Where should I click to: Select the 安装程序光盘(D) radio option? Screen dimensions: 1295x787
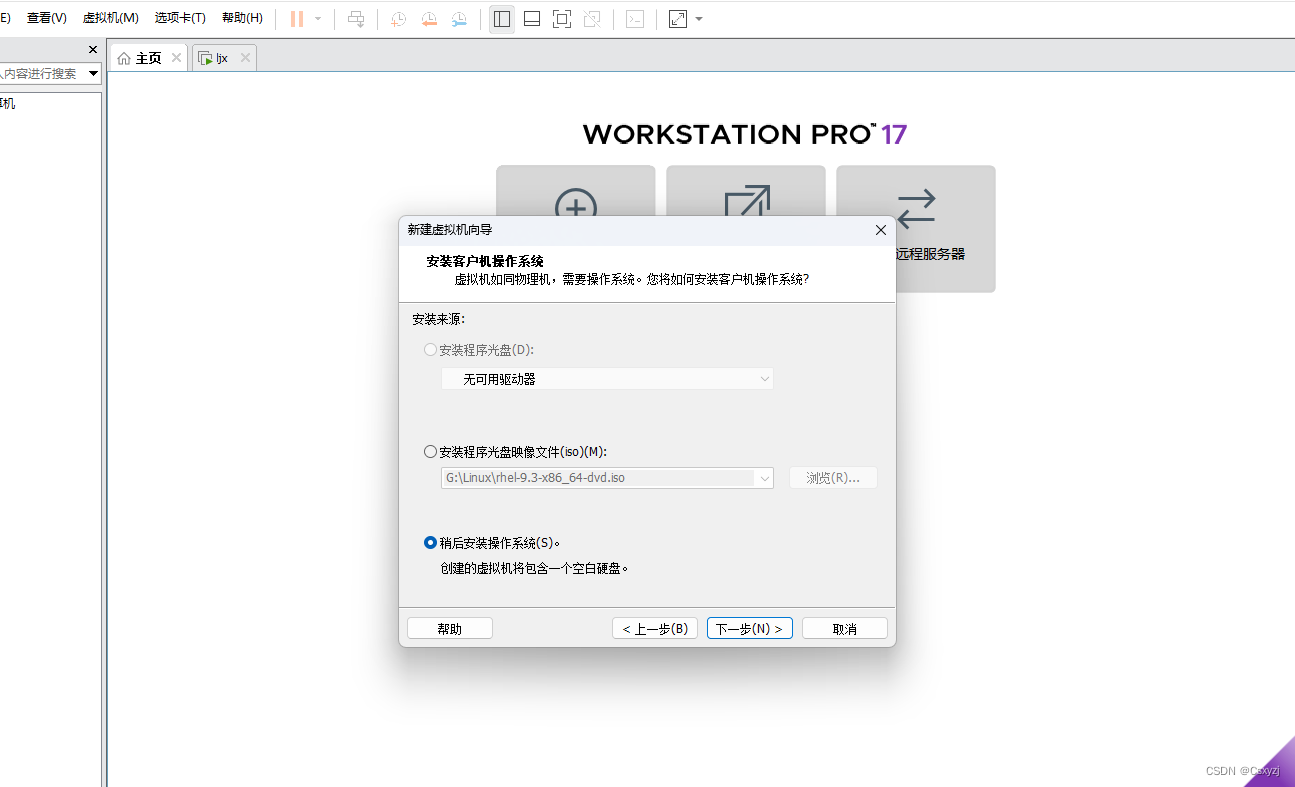[x=431, y=350]
